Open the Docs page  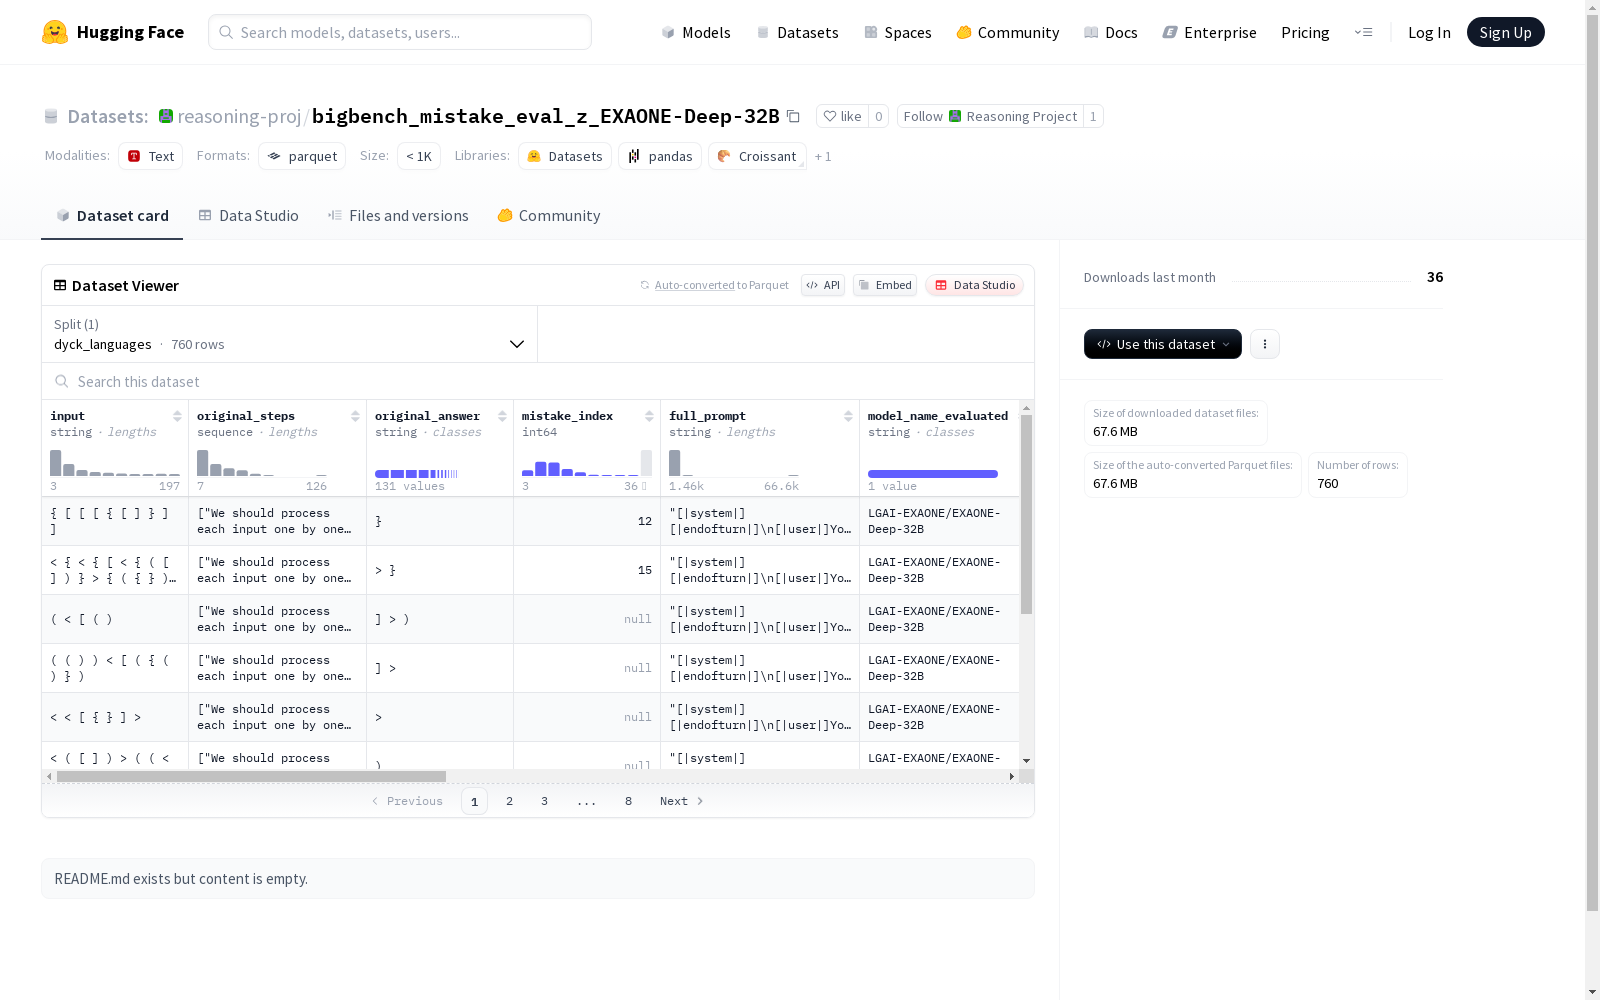(x=1111, y=32)
